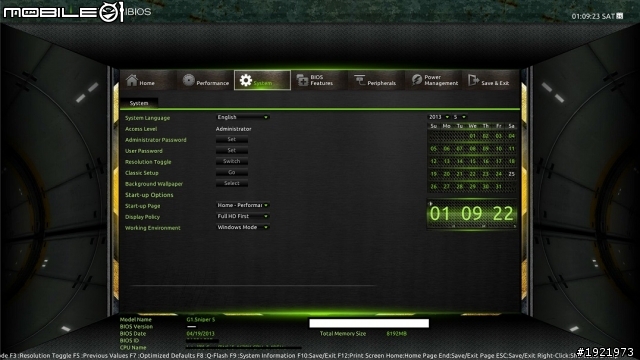Open the System Language dropdown
Screen dimensions: 640x360
click(x=242, y=117)
